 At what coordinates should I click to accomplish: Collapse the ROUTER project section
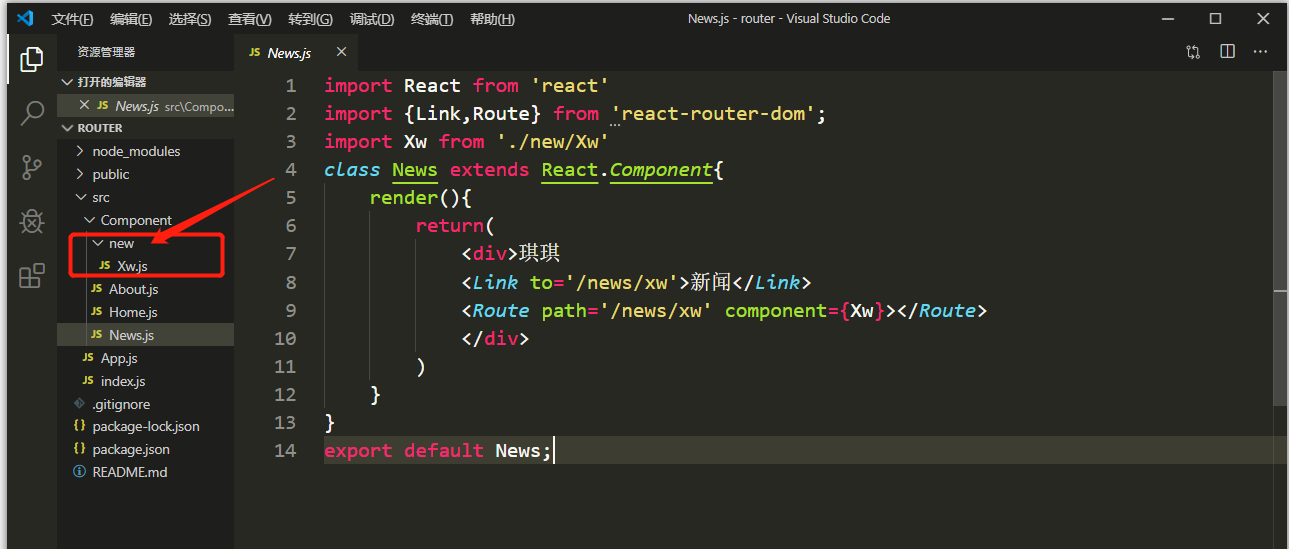(146, 128)
